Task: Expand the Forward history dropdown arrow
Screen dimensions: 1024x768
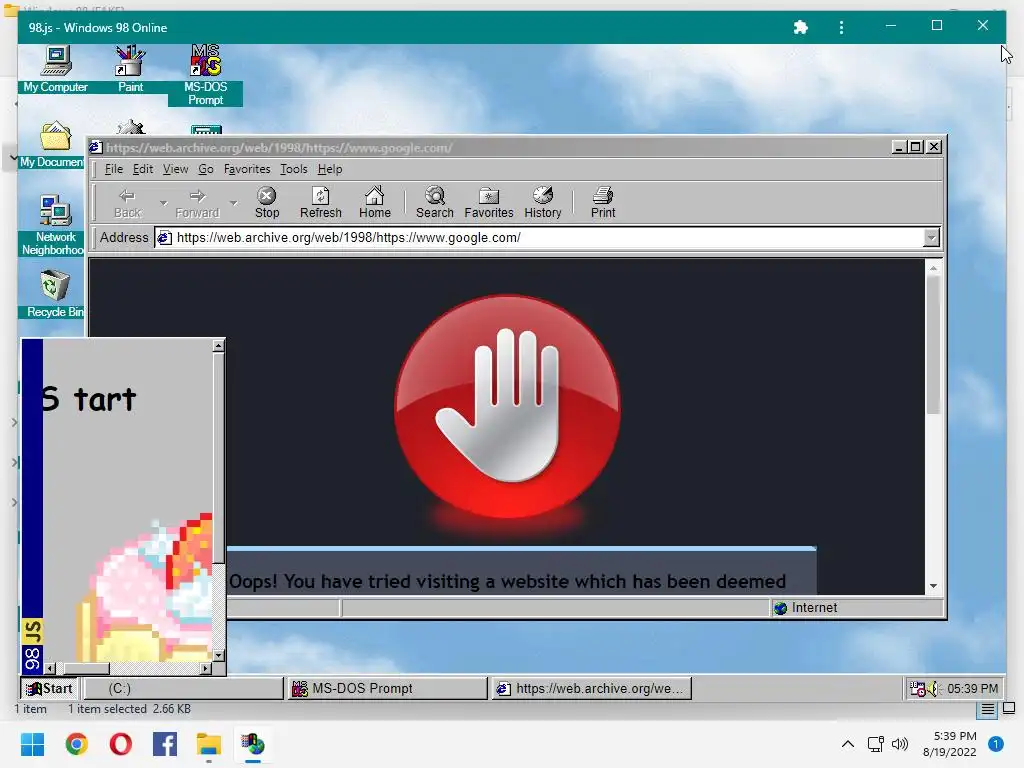Action: click(x=234, y=202)
